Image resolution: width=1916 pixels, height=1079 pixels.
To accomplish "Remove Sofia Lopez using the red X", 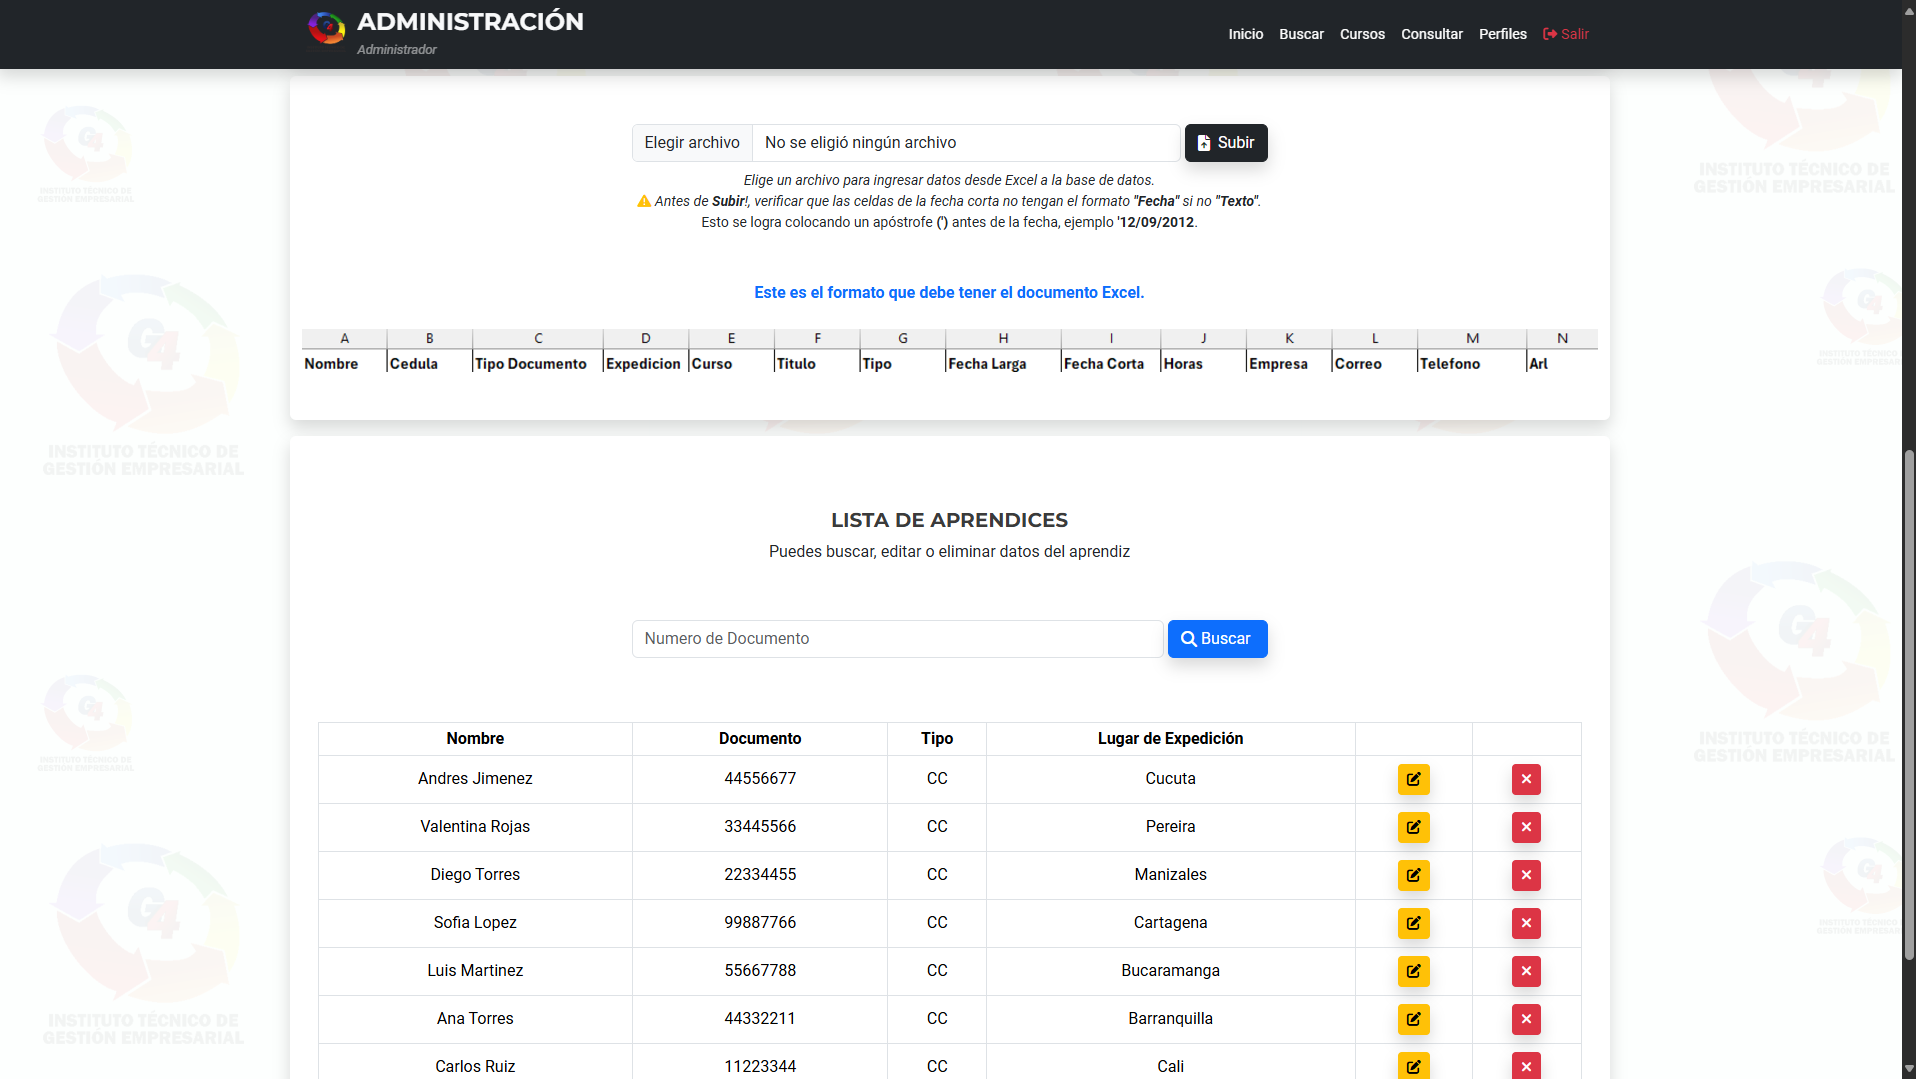I will 1525,923.
